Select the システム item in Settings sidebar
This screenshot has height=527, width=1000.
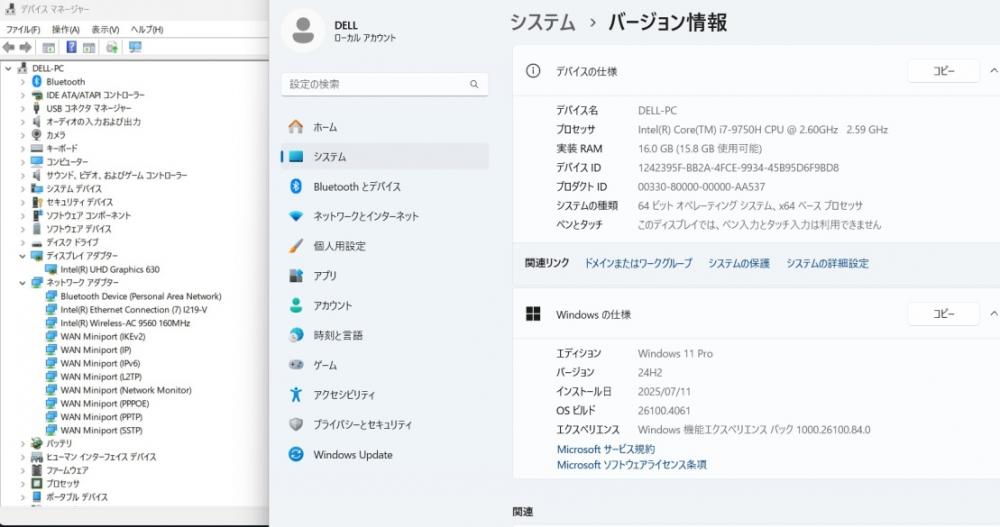385,156
